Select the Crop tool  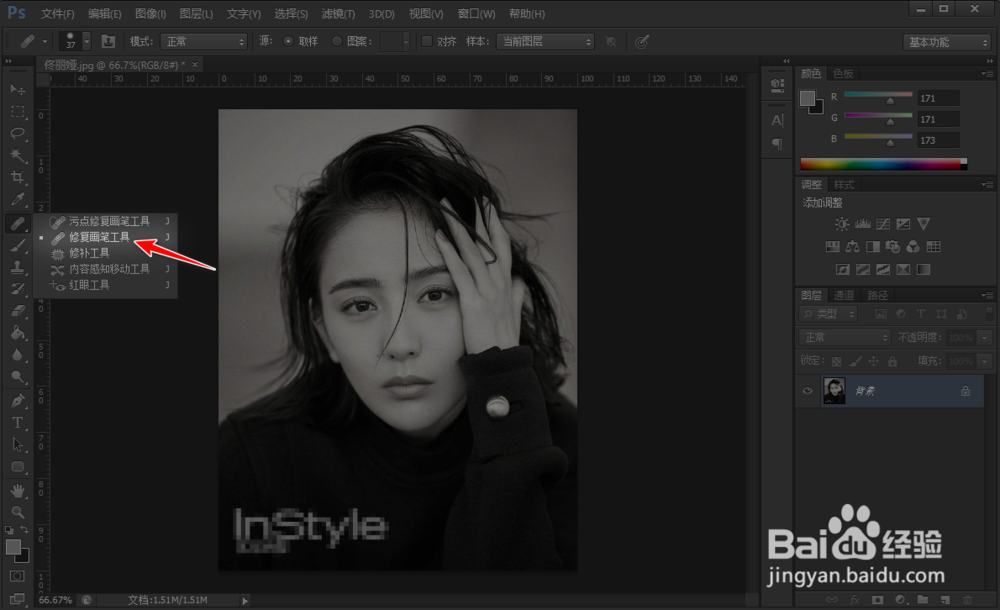[17, 177]
